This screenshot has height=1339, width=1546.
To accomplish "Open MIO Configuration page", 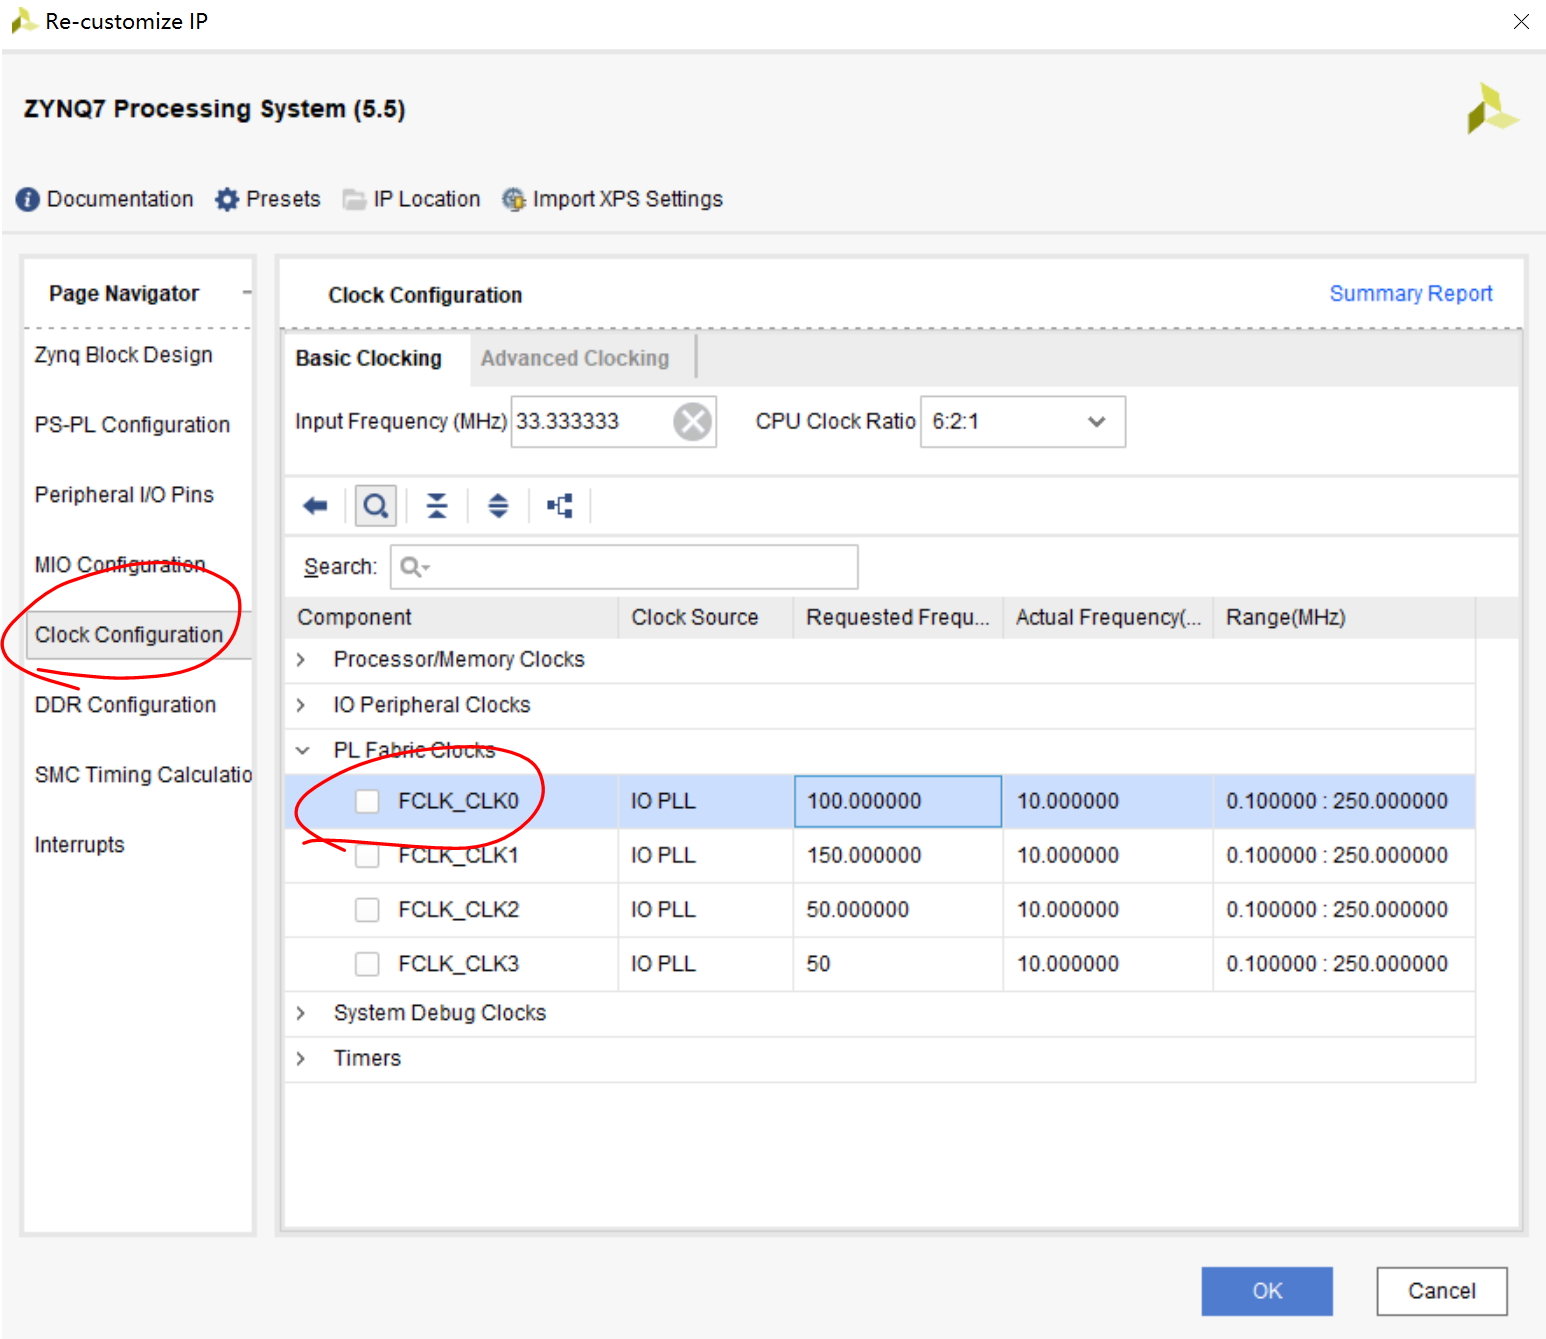I will tap(120, 565).
